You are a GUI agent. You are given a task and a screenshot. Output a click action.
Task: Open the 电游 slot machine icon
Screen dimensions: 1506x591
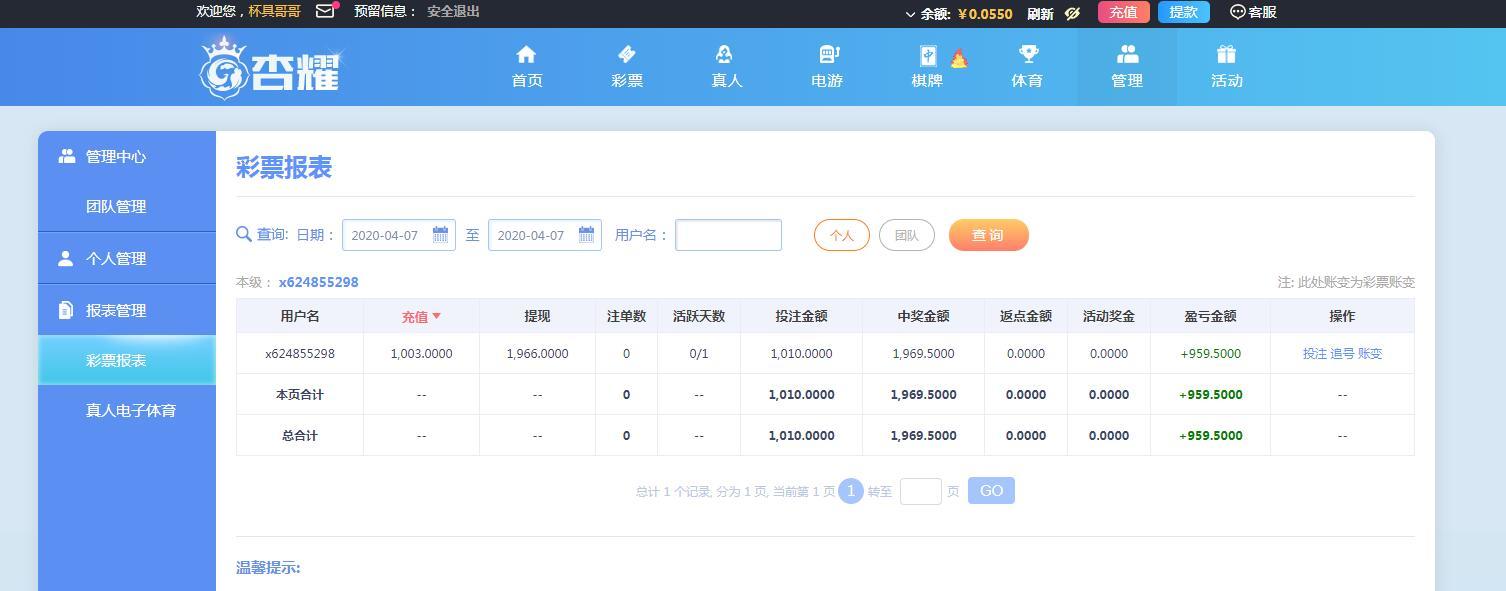pyautogui.click(x=828, y=54)
